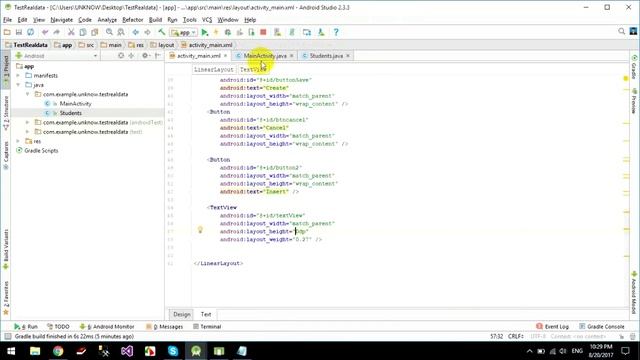
Task: Switch to the Students.java tab
Action: click(x=326, y=56)
